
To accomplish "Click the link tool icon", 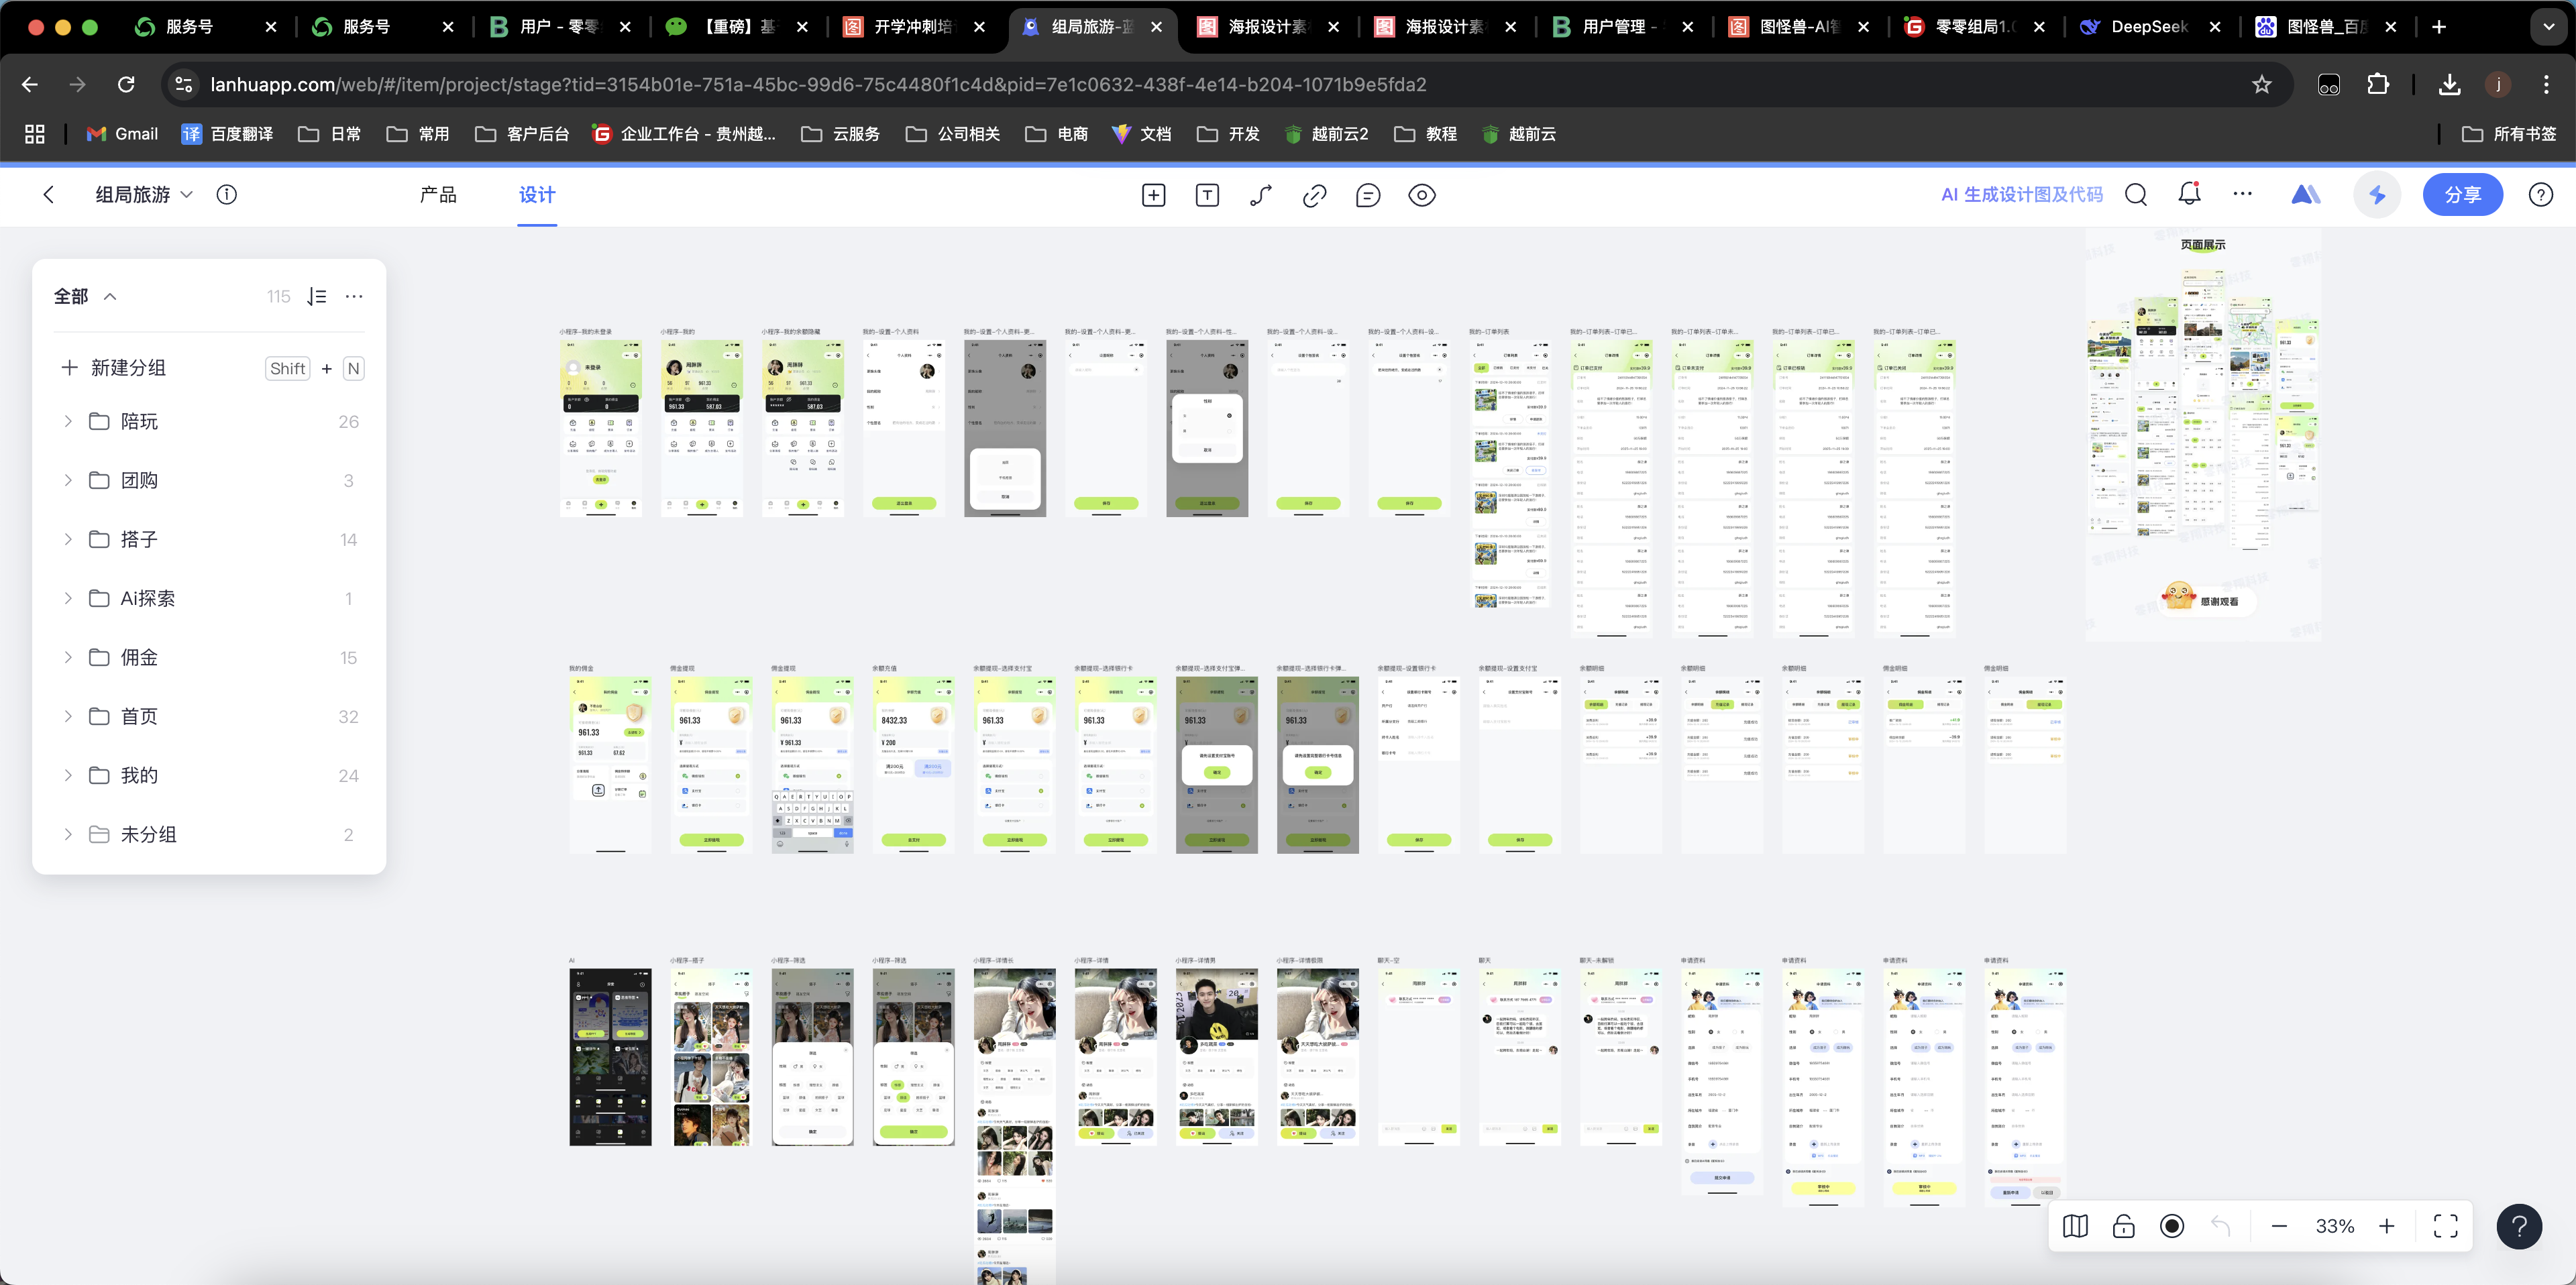I will pyautogui.click(x=1314, y=195).
